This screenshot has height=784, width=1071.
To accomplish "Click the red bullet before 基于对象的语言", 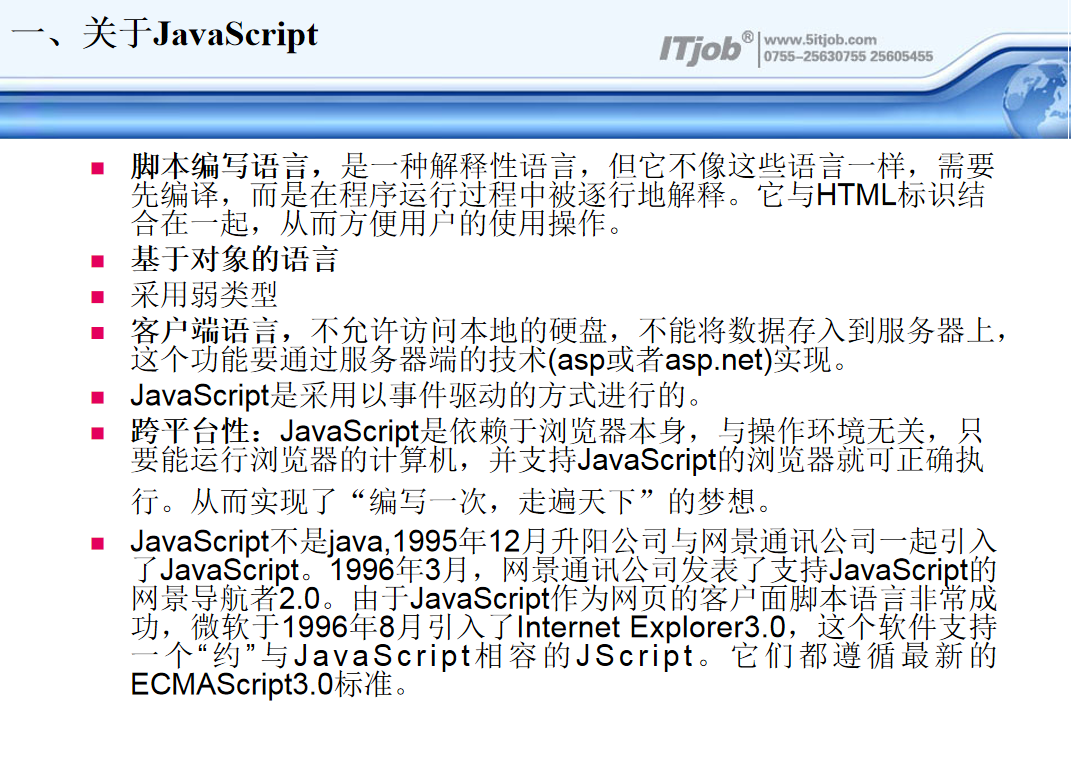I will 98,263.
